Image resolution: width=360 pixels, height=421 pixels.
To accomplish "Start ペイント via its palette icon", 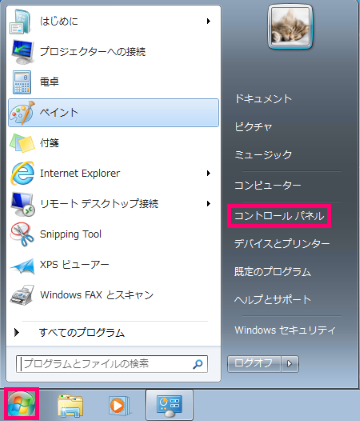I will point(22,113).
